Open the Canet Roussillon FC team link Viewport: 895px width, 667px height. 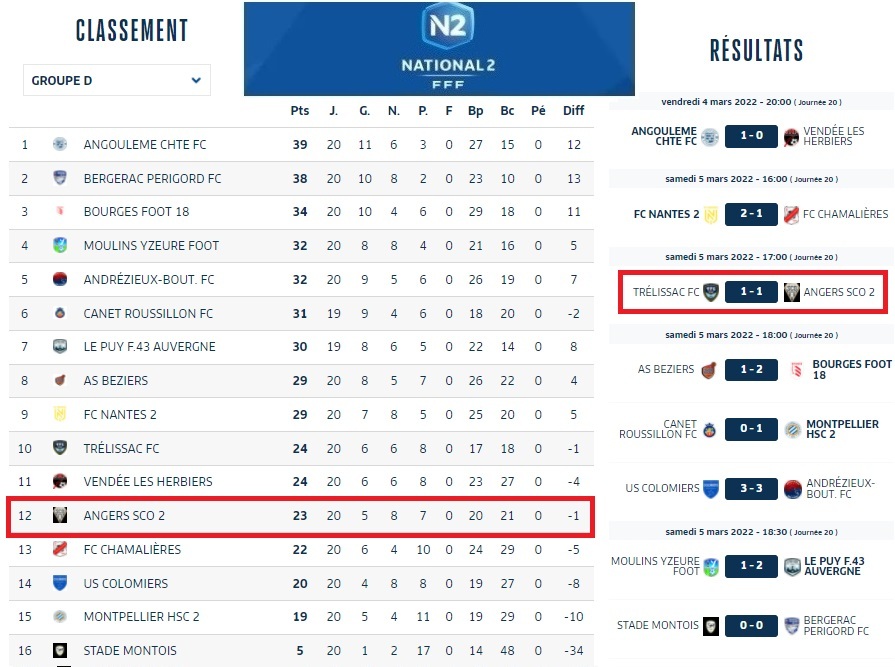coord(148,313)
